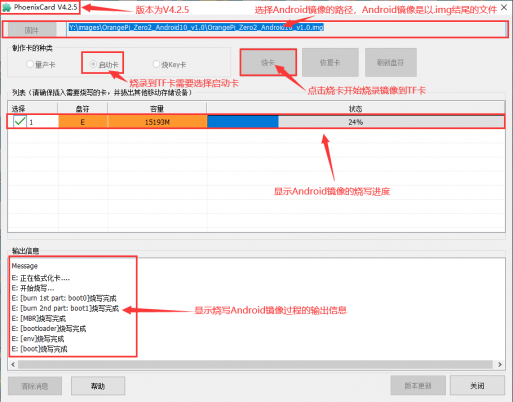
Task: Click the 清除消息 clear messages button
Action: point(35,386)
